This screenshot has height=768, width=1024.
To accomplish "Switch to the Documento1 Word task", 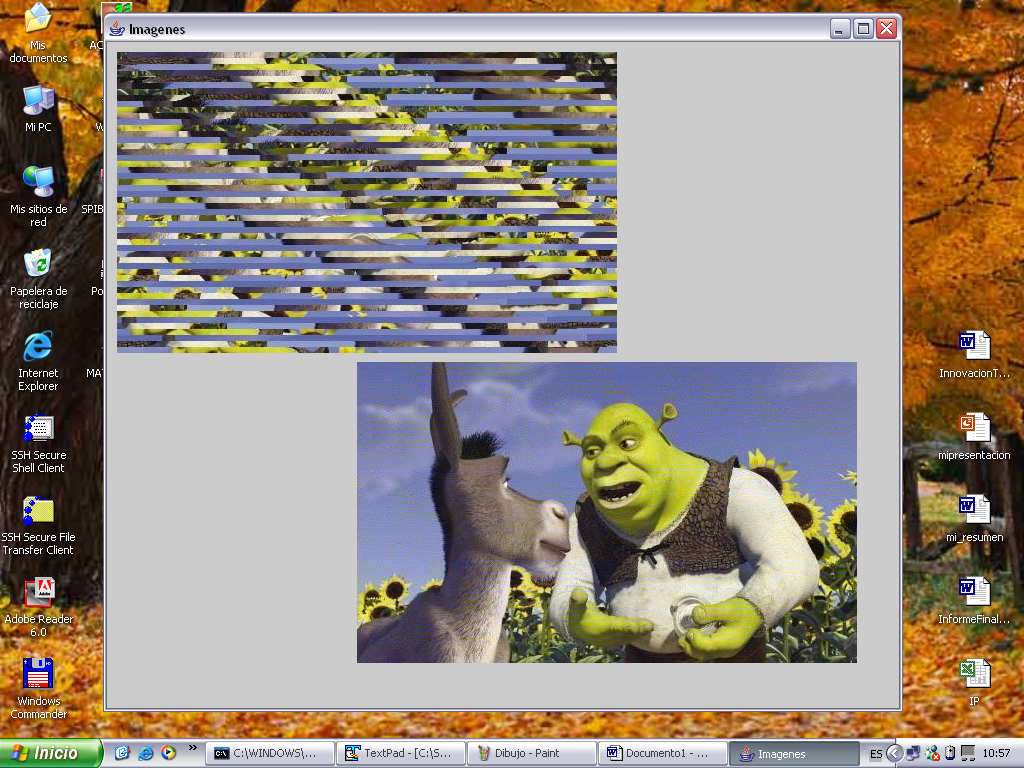I will pos(662,753).
